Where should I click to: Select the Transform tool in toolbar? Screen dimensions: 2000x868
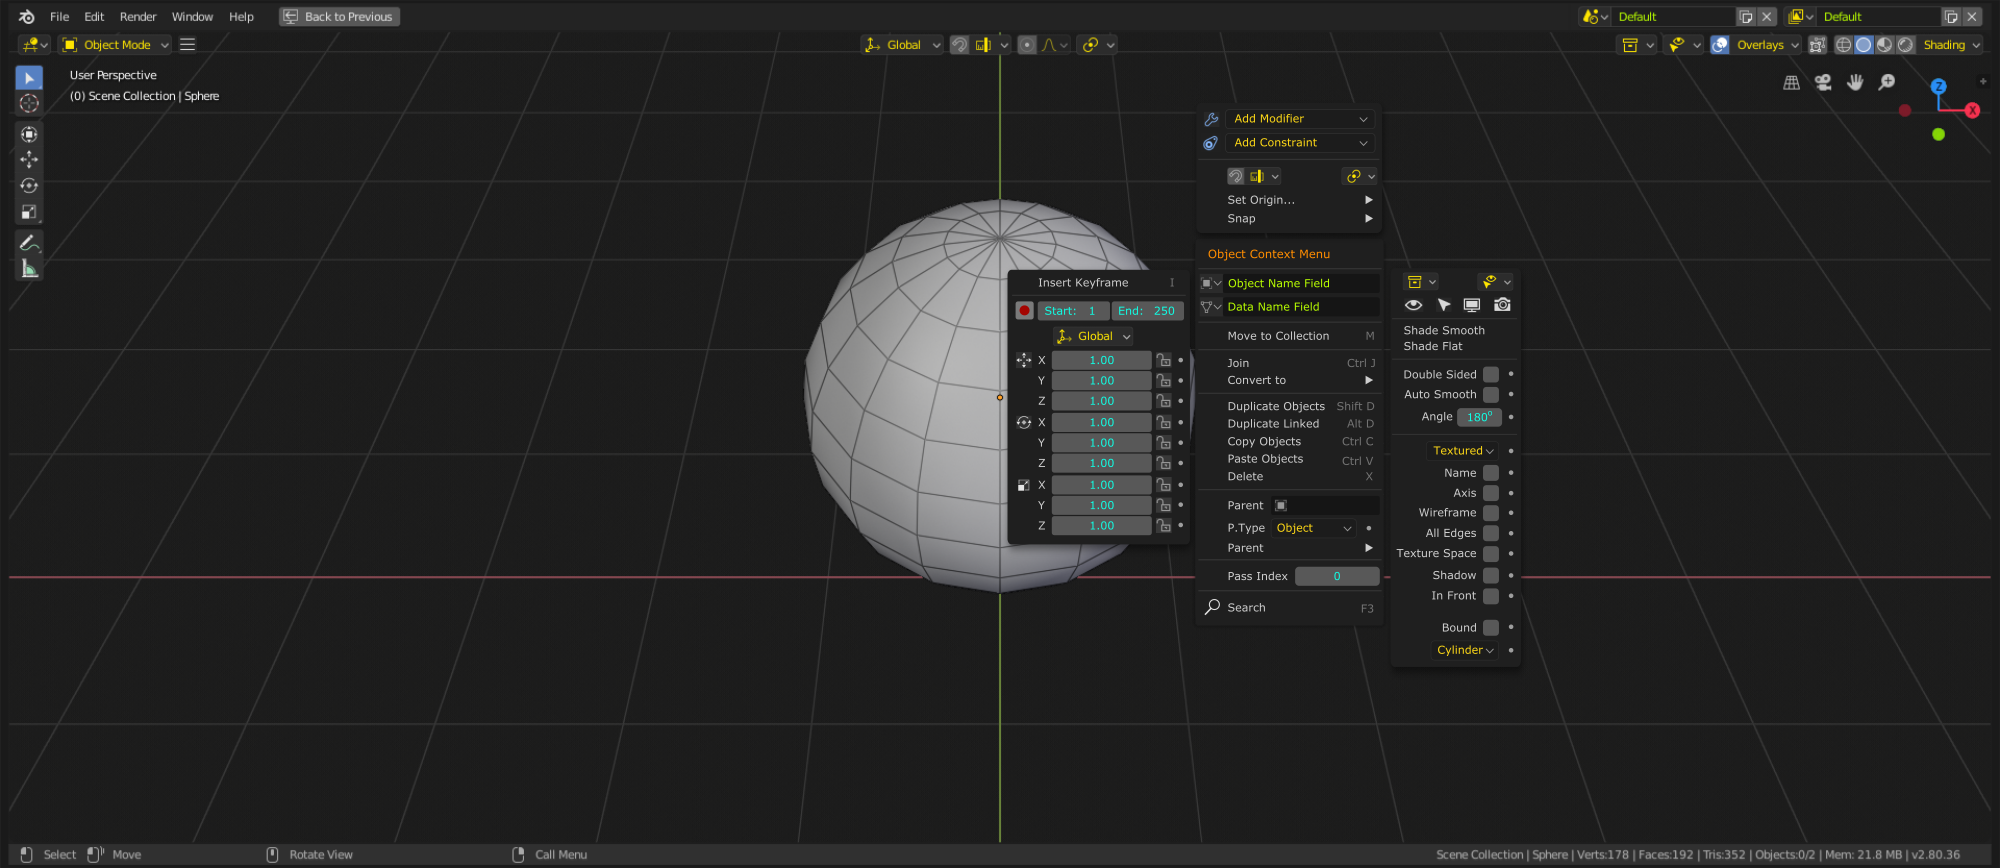click(x=29, y=134)
